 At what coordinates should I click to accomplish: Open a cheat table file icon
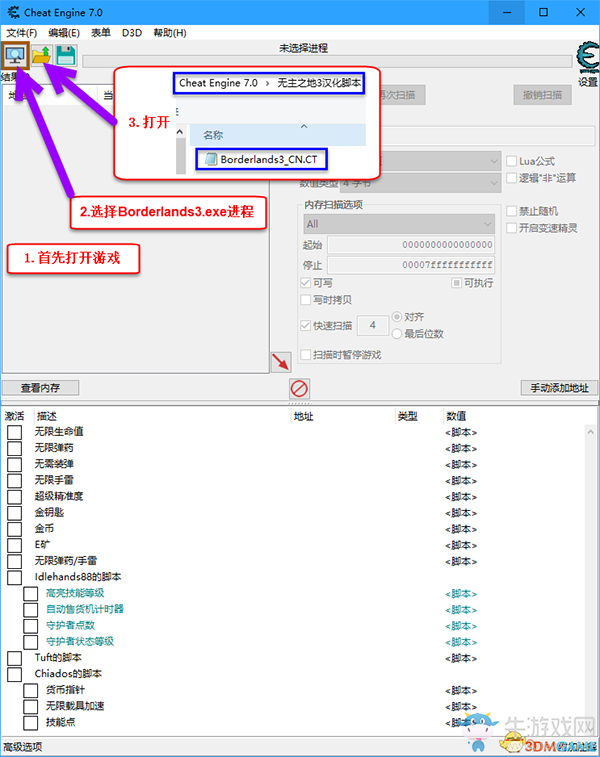42,56
